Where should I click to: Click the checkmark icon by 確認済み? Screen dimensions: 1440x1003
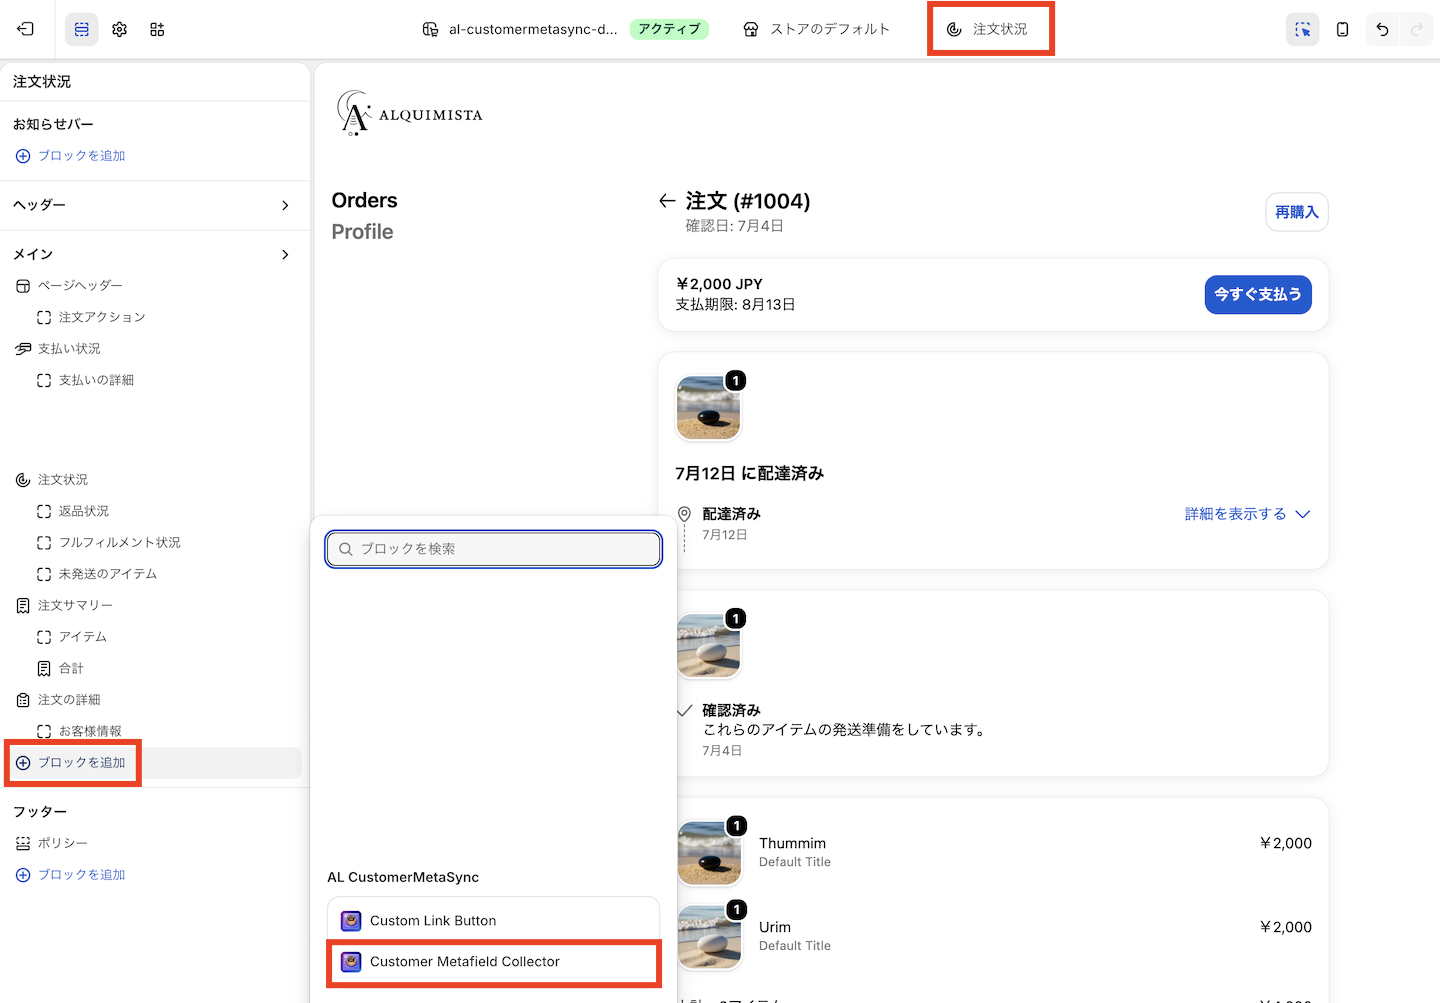pos(685,711)
